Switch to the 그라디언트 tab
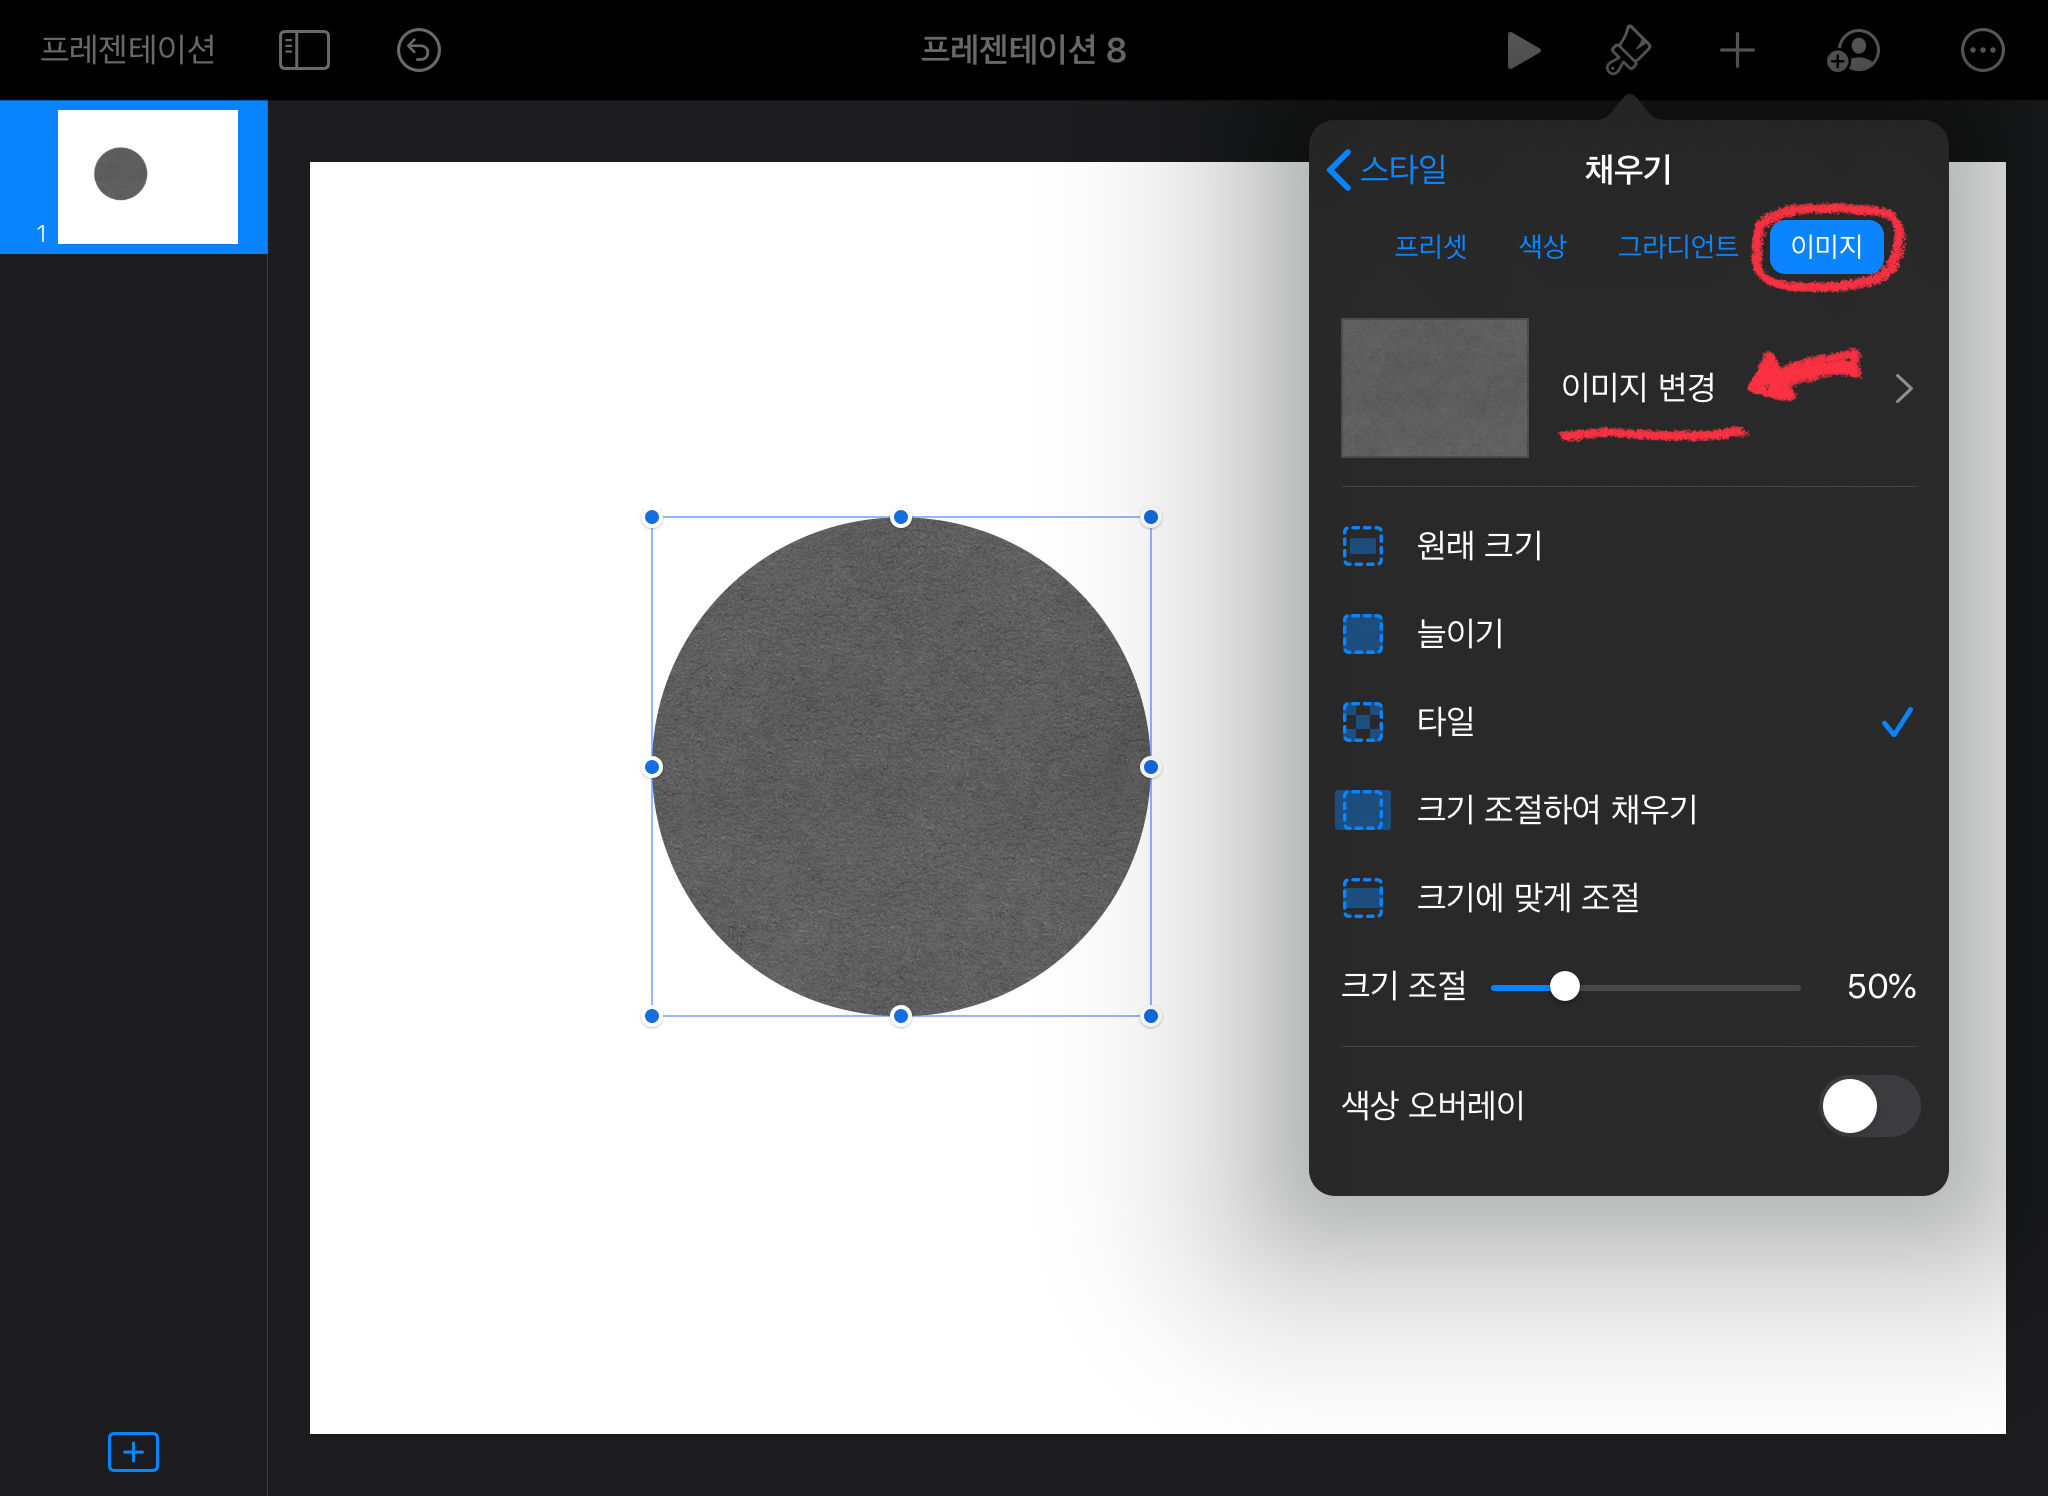Viewport: 2048px width, 1496px height. (x=1677, y=246)
